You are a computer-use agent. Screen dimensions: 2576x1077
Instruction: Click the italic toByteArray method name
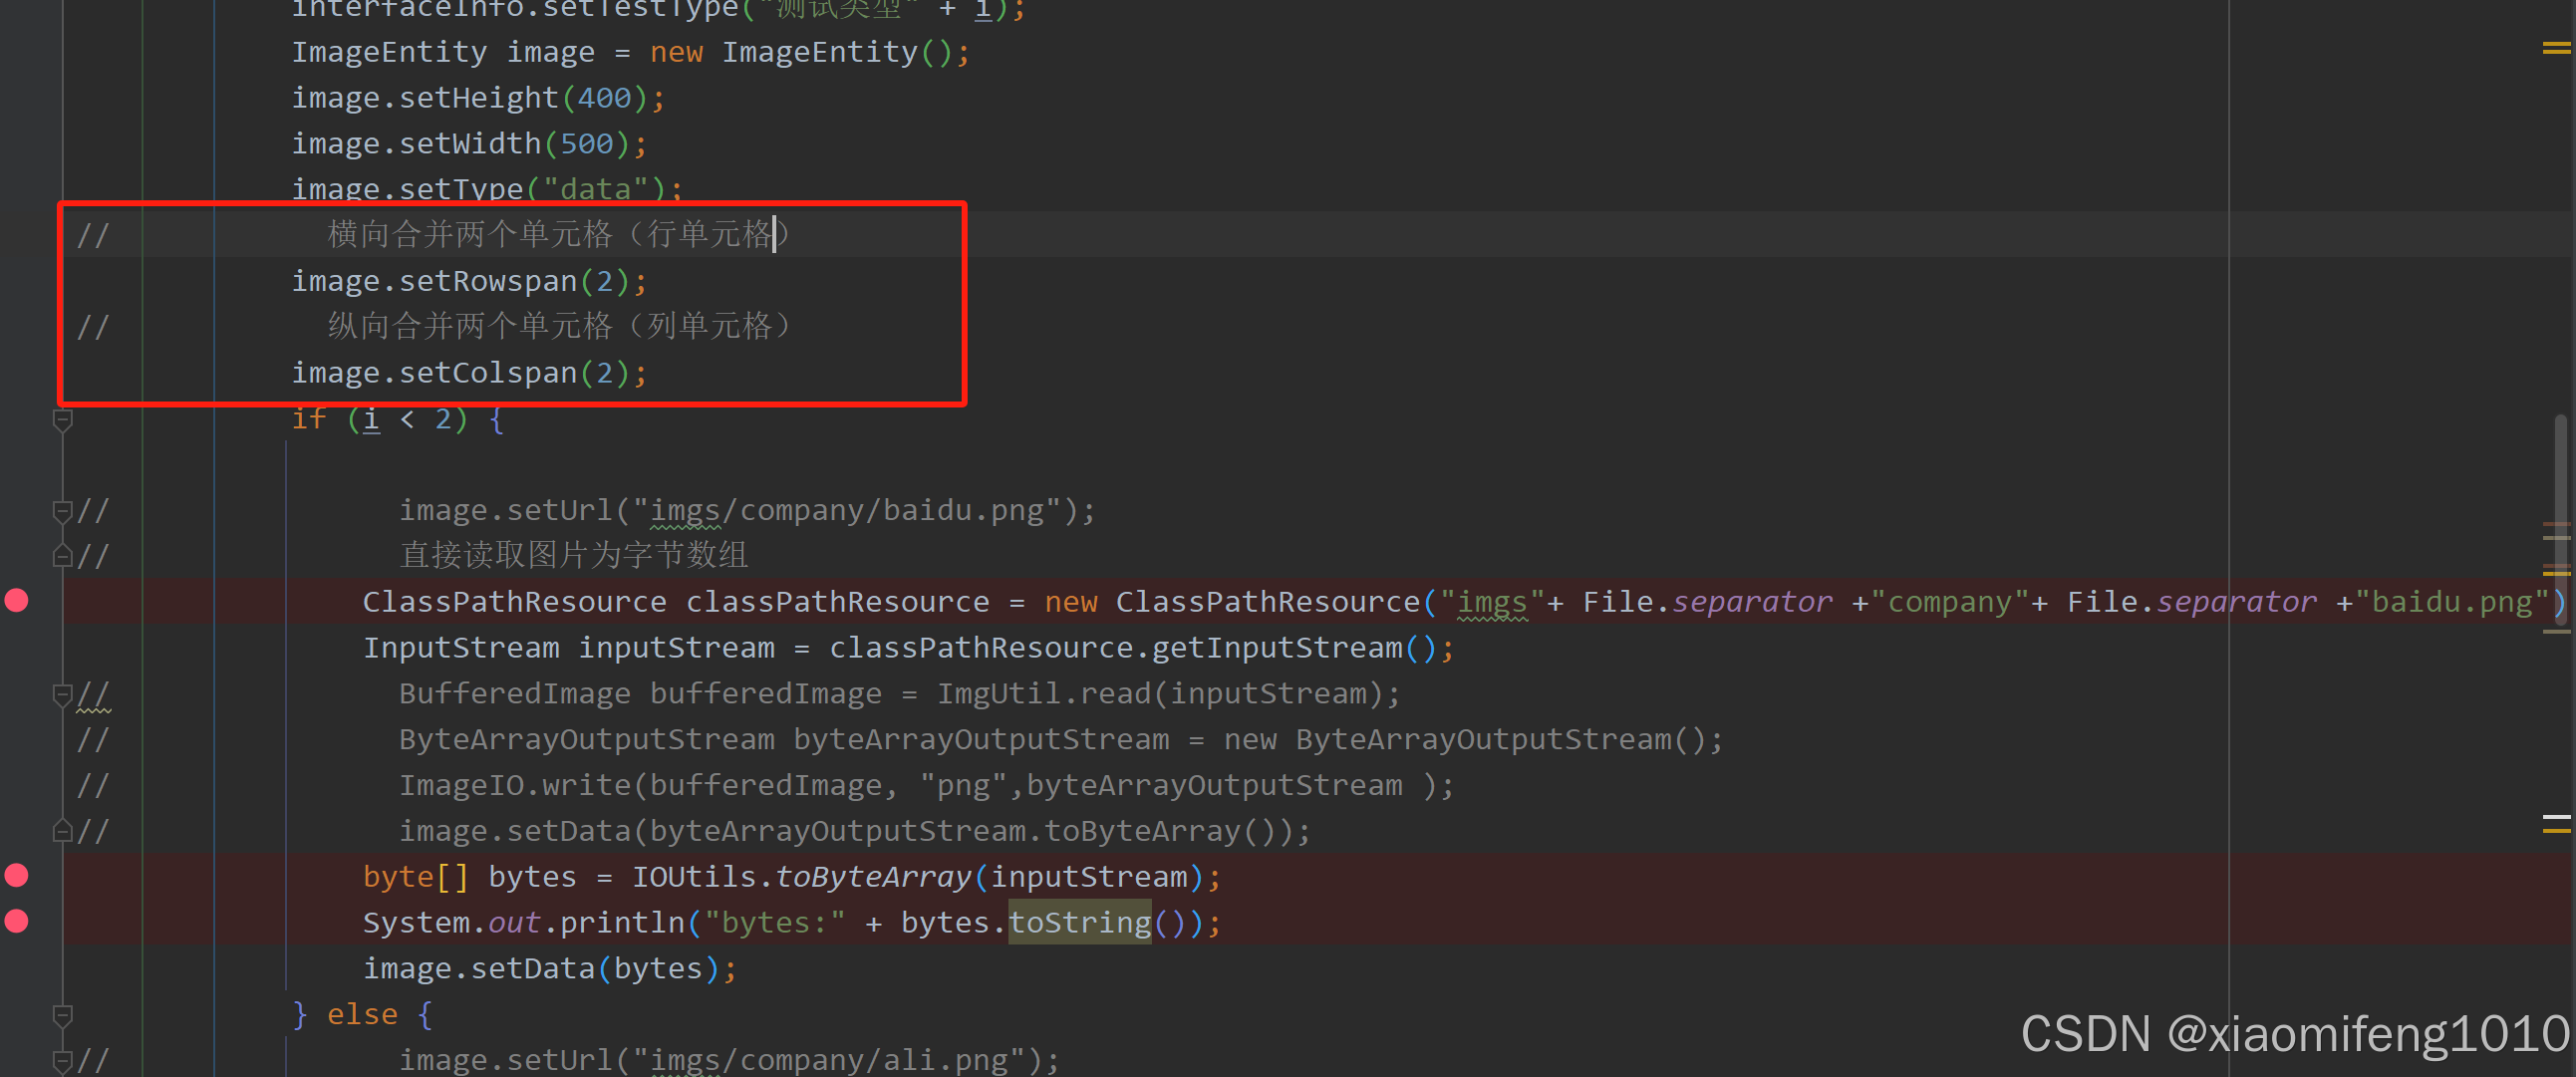click(x=873, y=877)
